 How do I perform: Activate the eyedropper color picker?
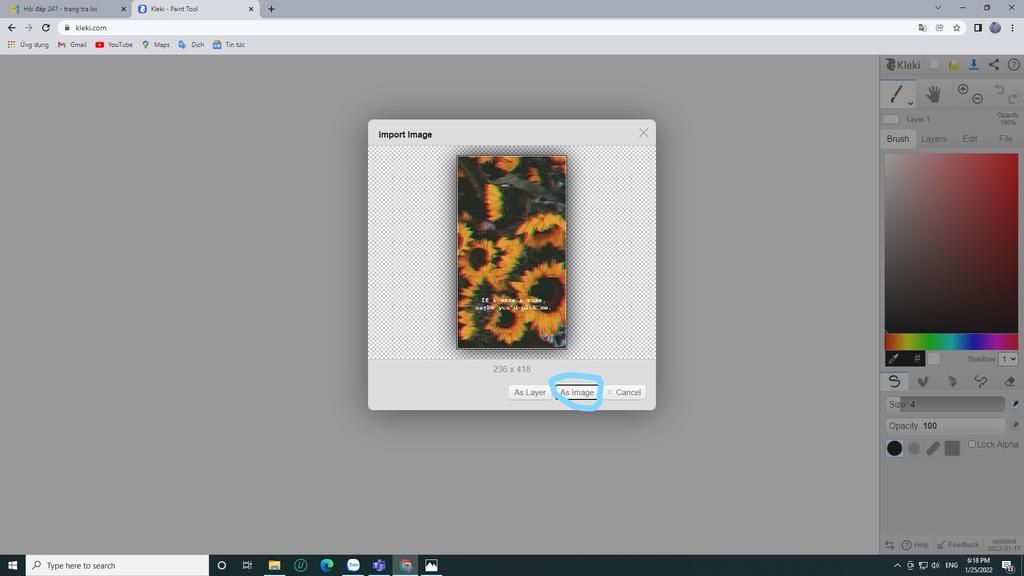click(894, 359)
